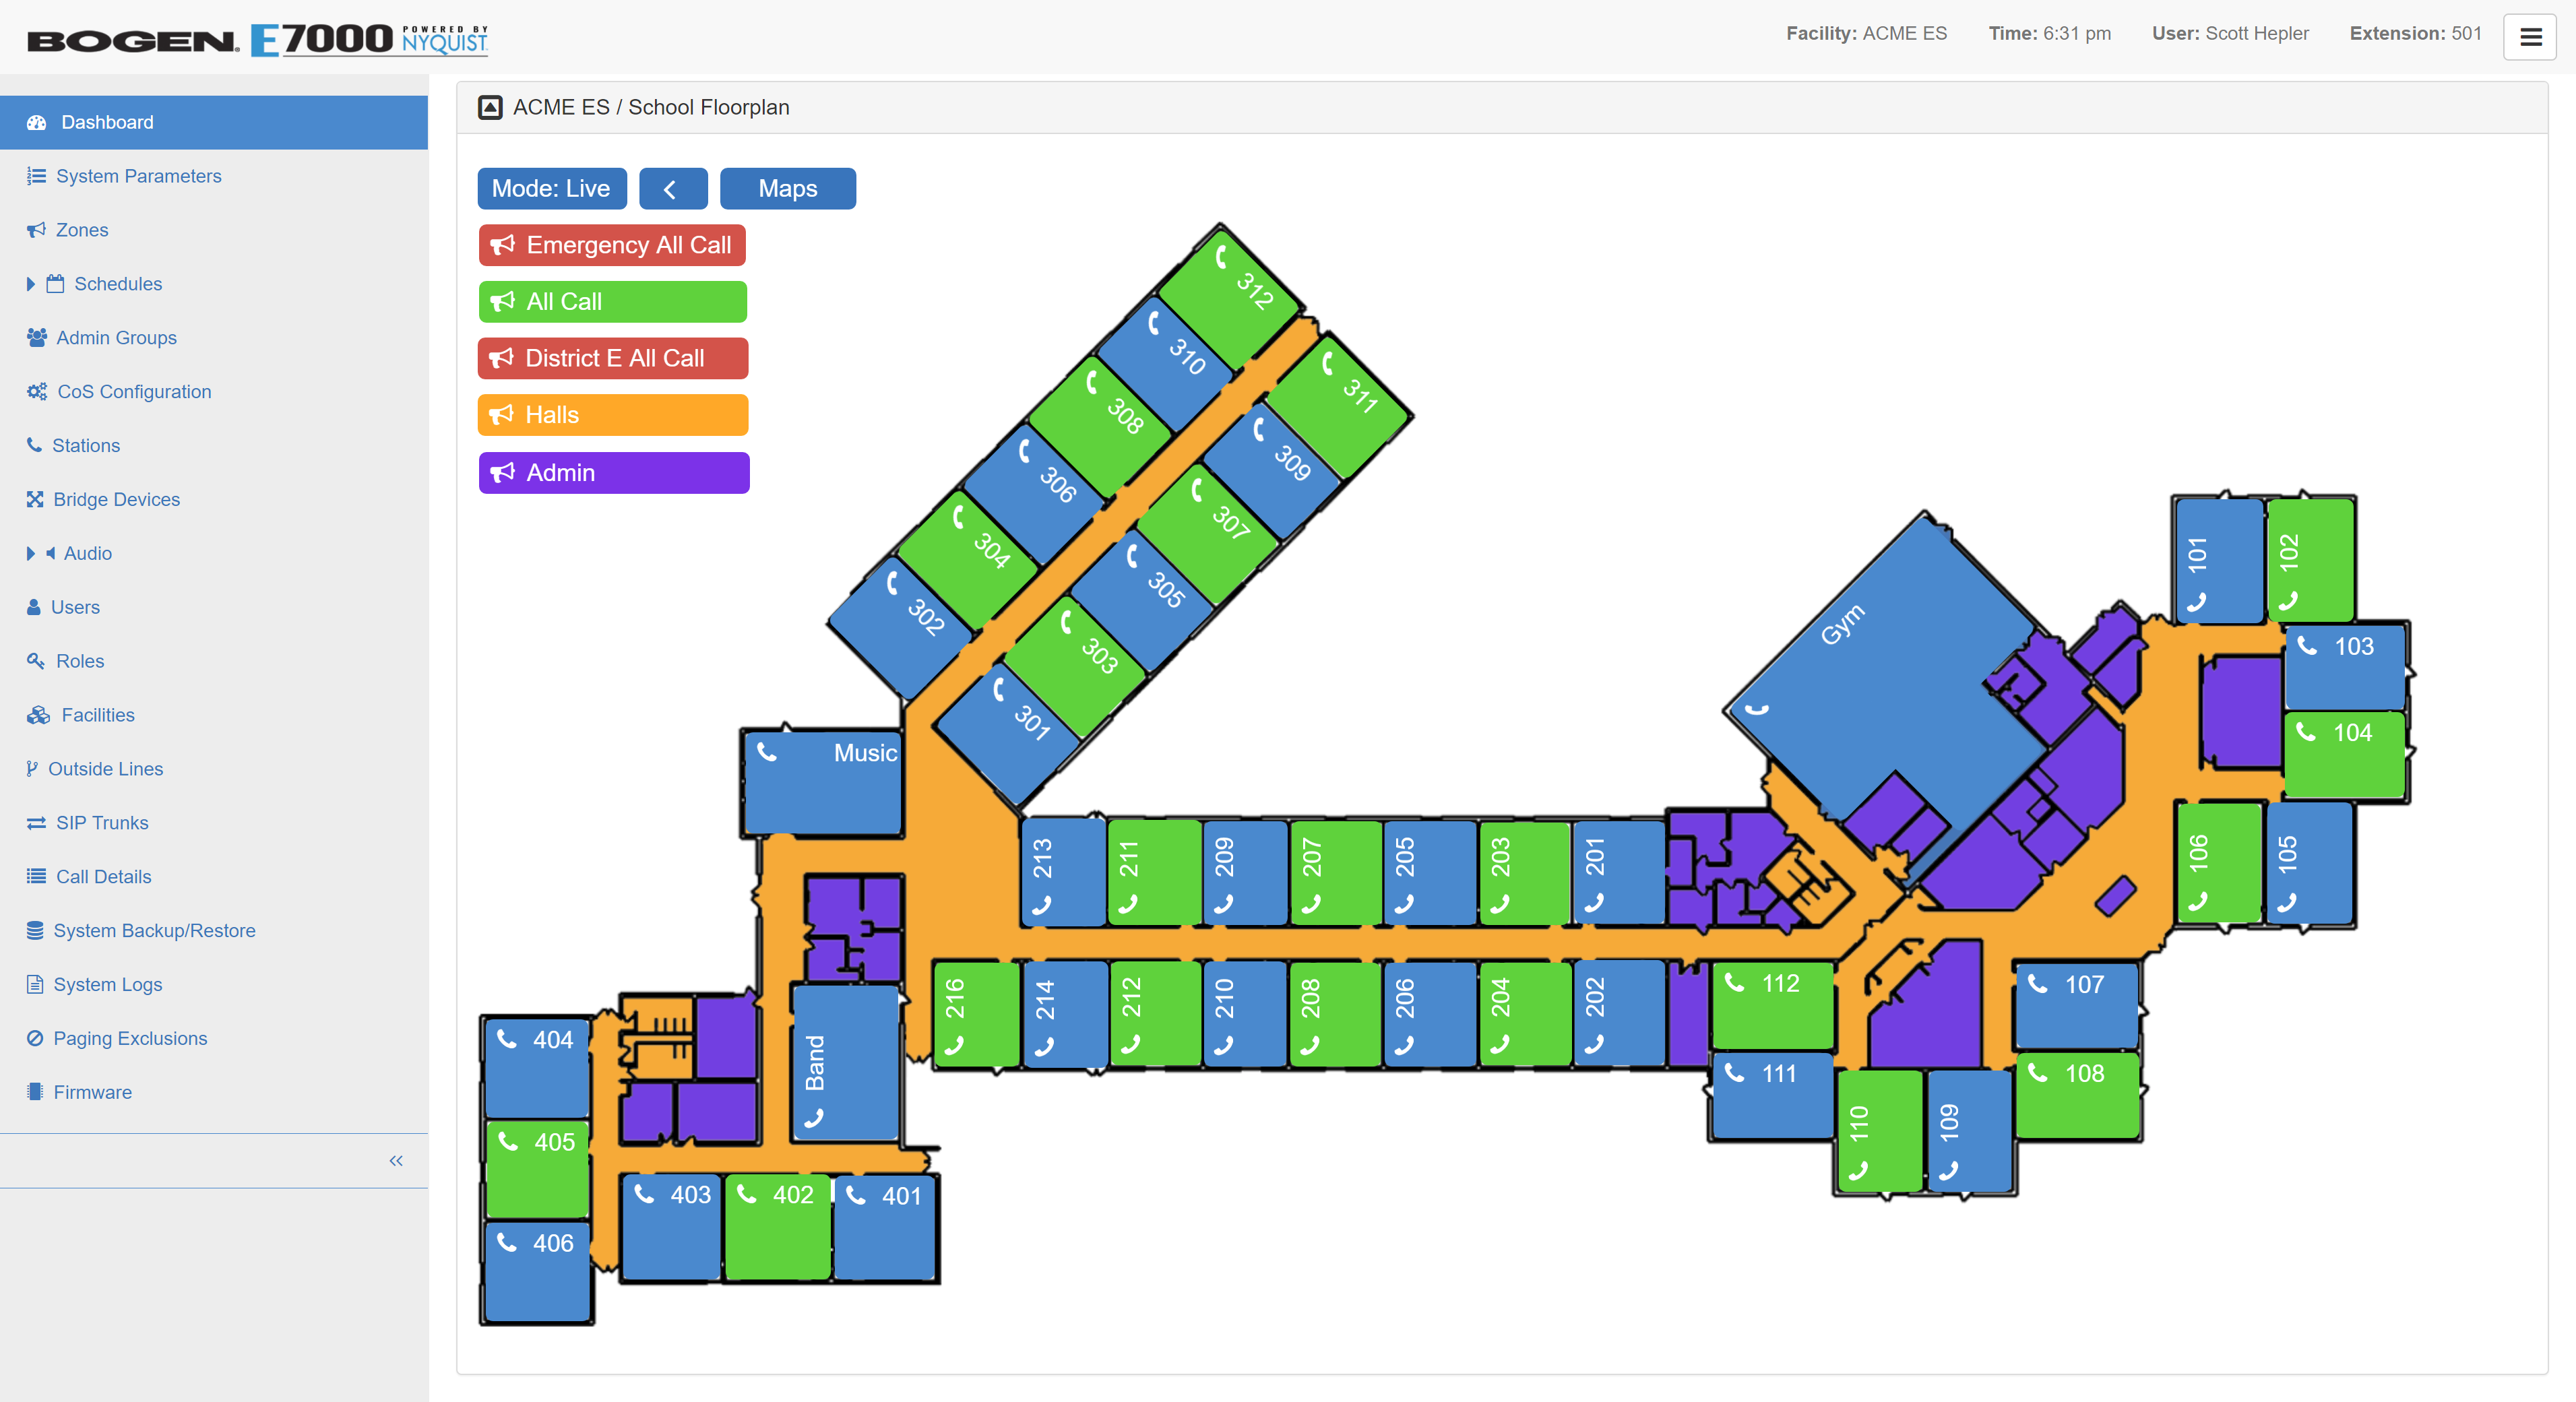Click the Audio speaker icon
Screen dimensions: 2576x1402
(50, 553)
